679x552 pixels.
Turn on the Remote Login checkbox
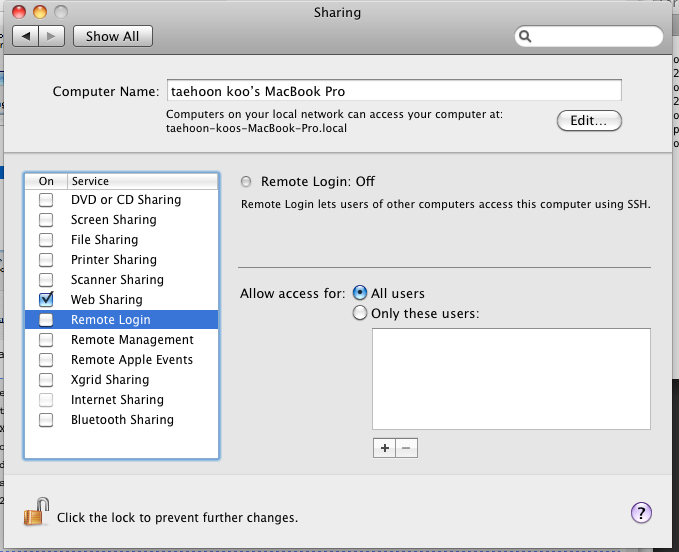point(46,320)
